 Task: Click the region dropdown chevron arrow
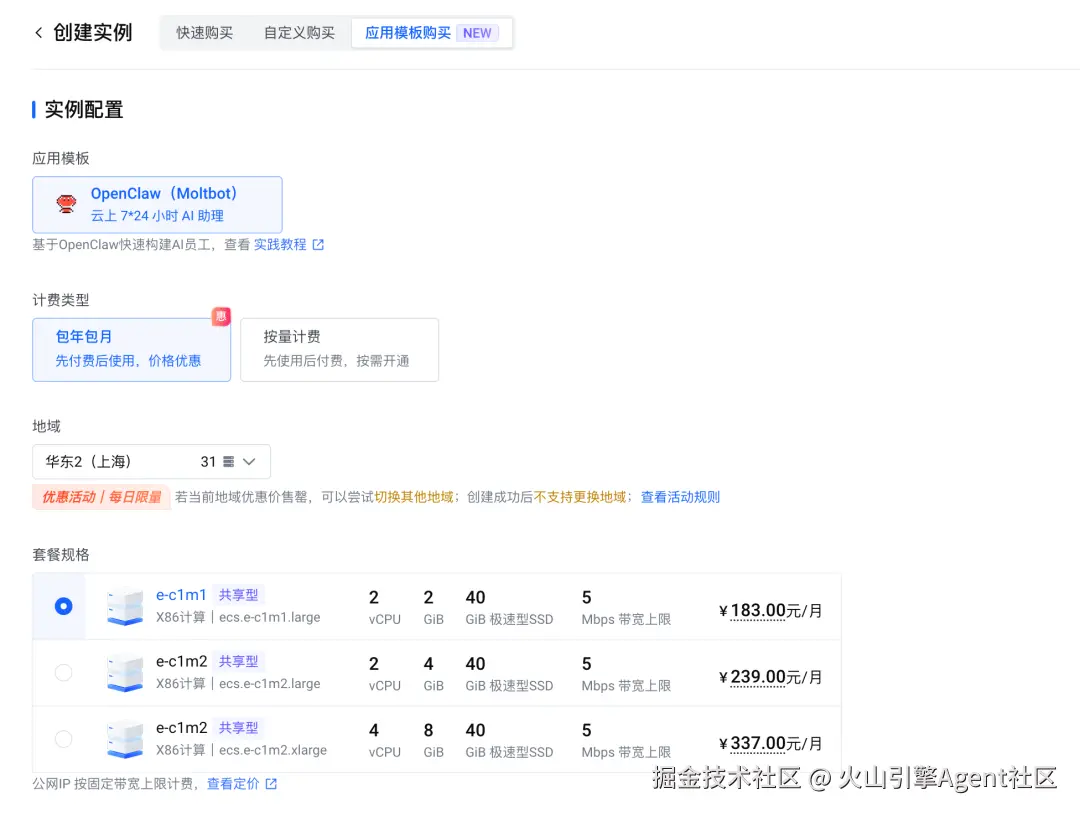click(x=249, y=461)
